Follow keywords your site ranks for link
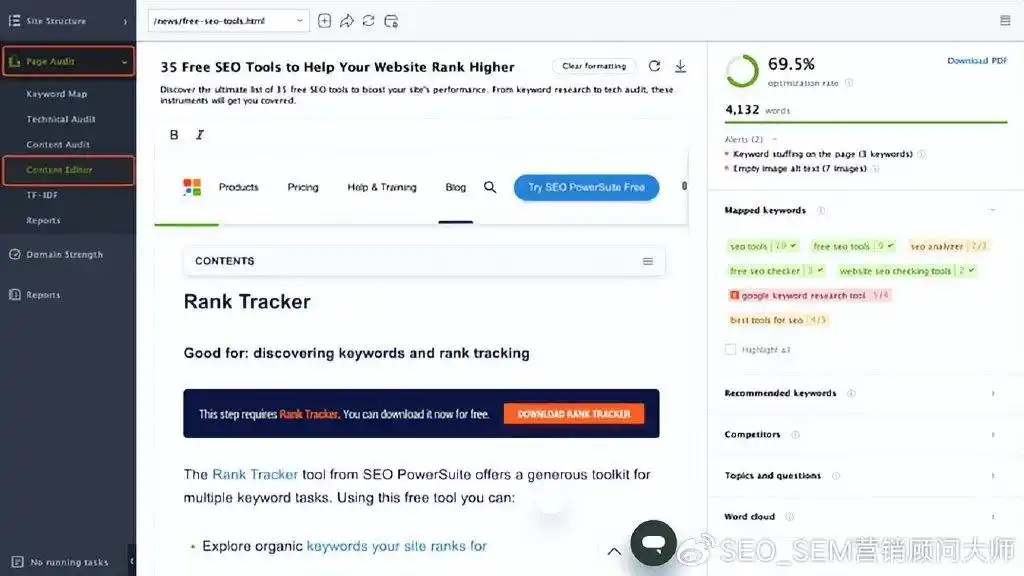 tap(396, 546)
